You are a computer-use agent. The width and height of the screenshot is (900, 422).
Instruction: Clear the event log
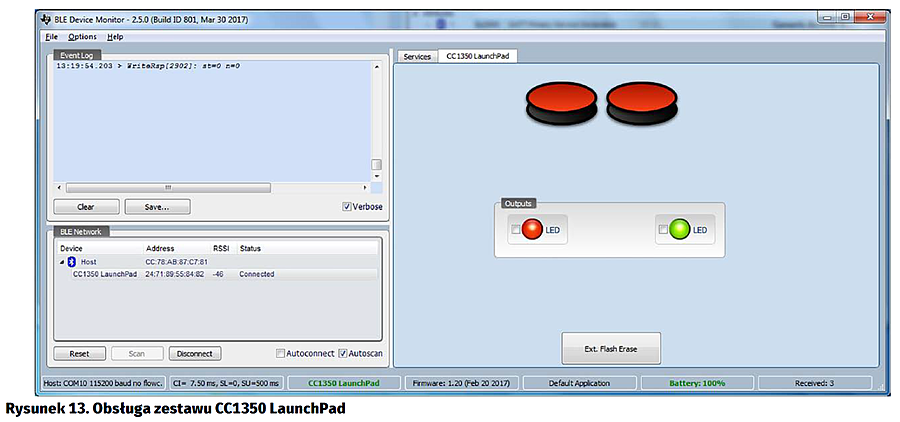click(86, 207)
